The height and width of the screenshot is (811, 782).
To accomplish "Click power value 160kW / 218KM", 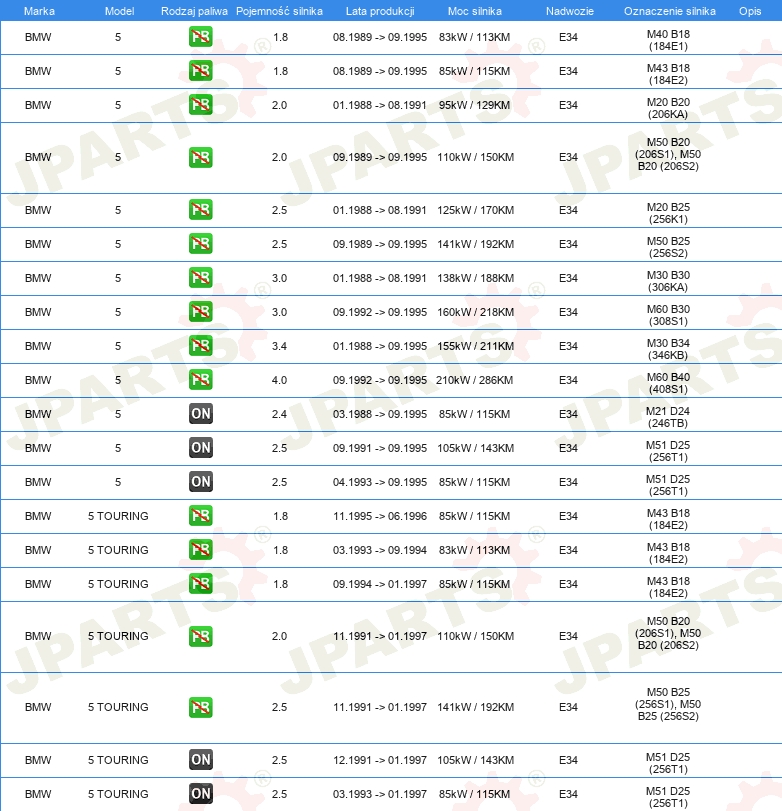I will [475, 312].
